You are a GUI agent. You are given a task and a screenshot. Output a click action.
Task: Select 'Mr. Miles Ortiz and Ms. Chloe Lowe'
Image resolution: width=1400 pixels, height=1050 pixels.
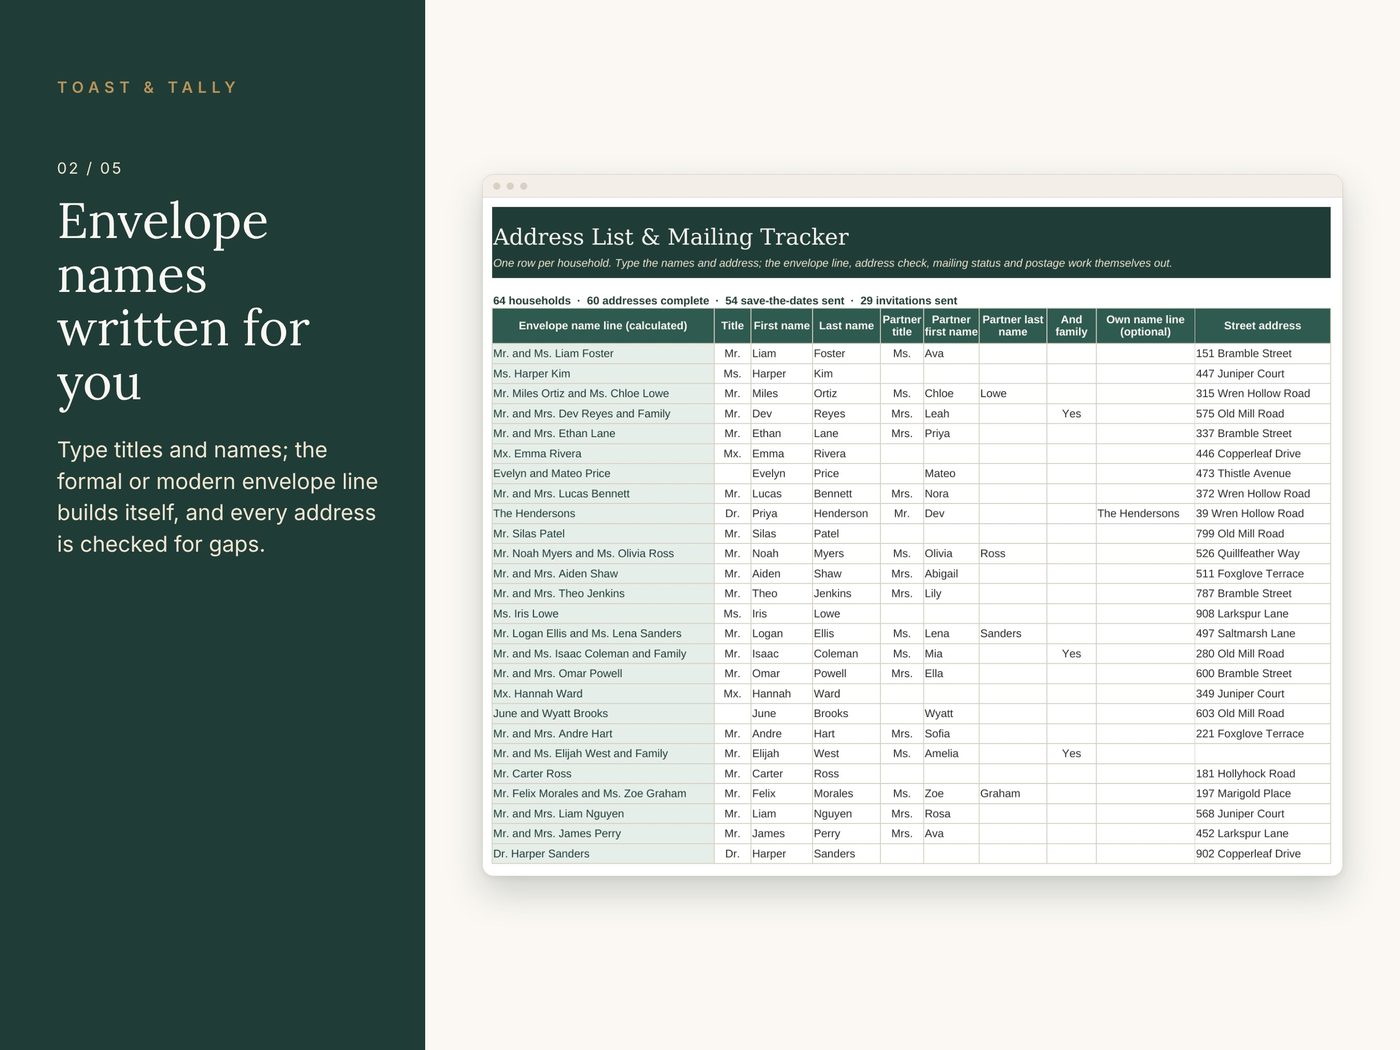click(603, 394)
